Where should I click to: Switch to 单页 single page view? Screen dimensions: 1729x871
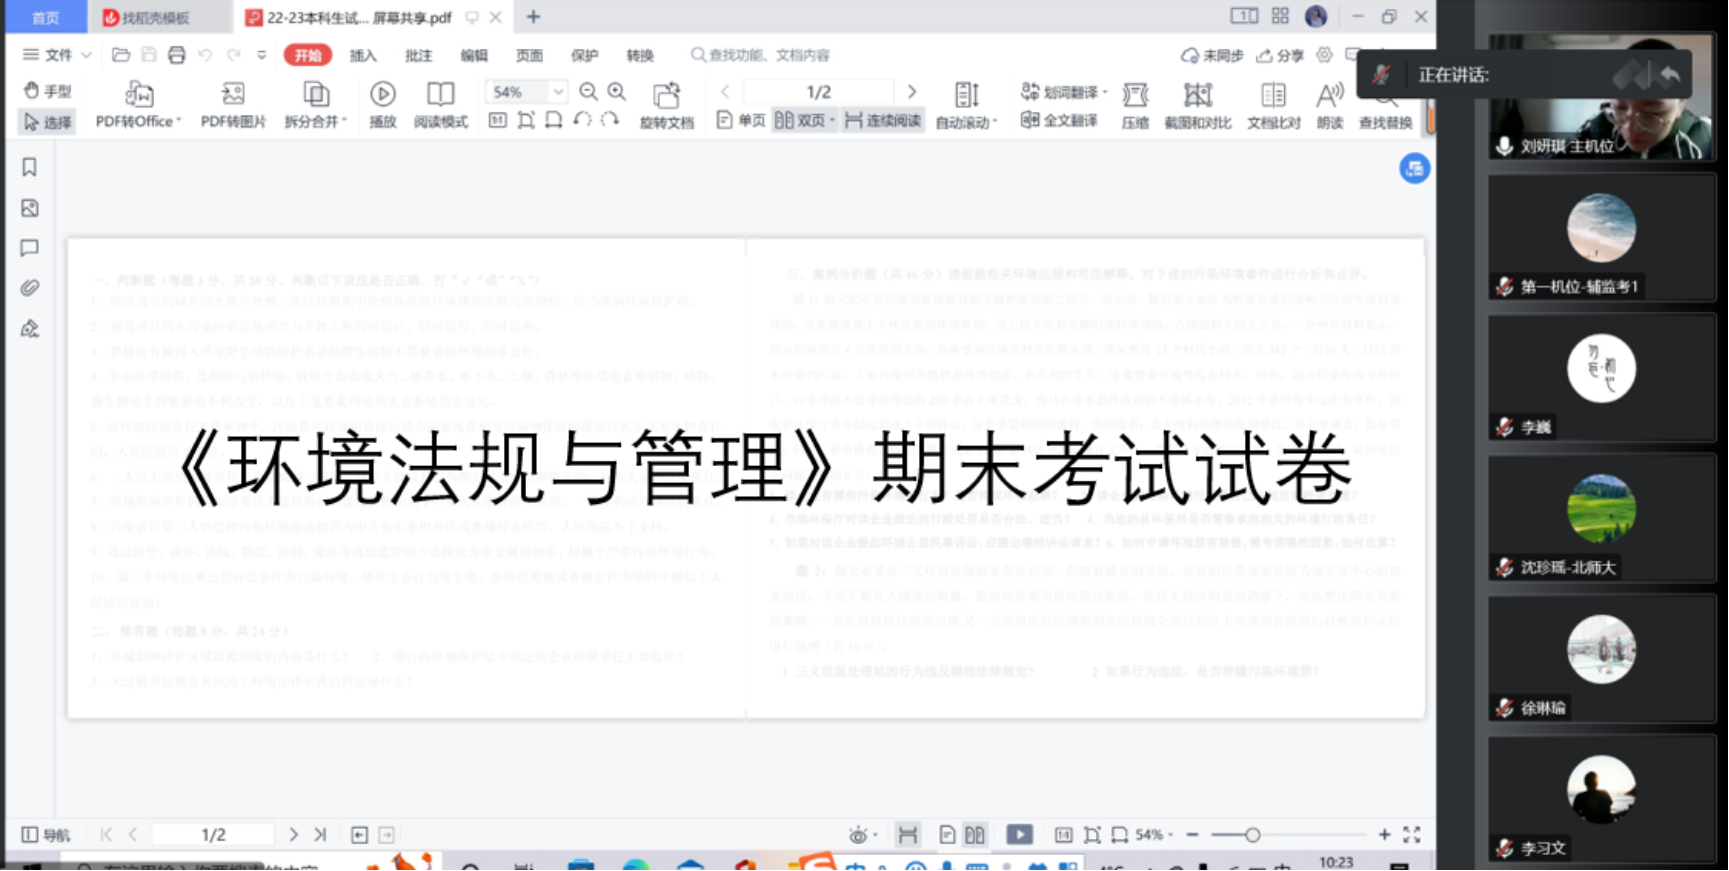pyautogui.click(x=741, y=121)
